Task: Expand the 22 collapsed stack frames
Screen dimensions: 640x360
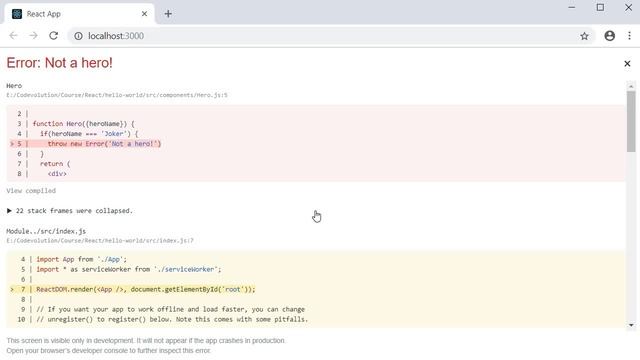Action: pos(70,211)
